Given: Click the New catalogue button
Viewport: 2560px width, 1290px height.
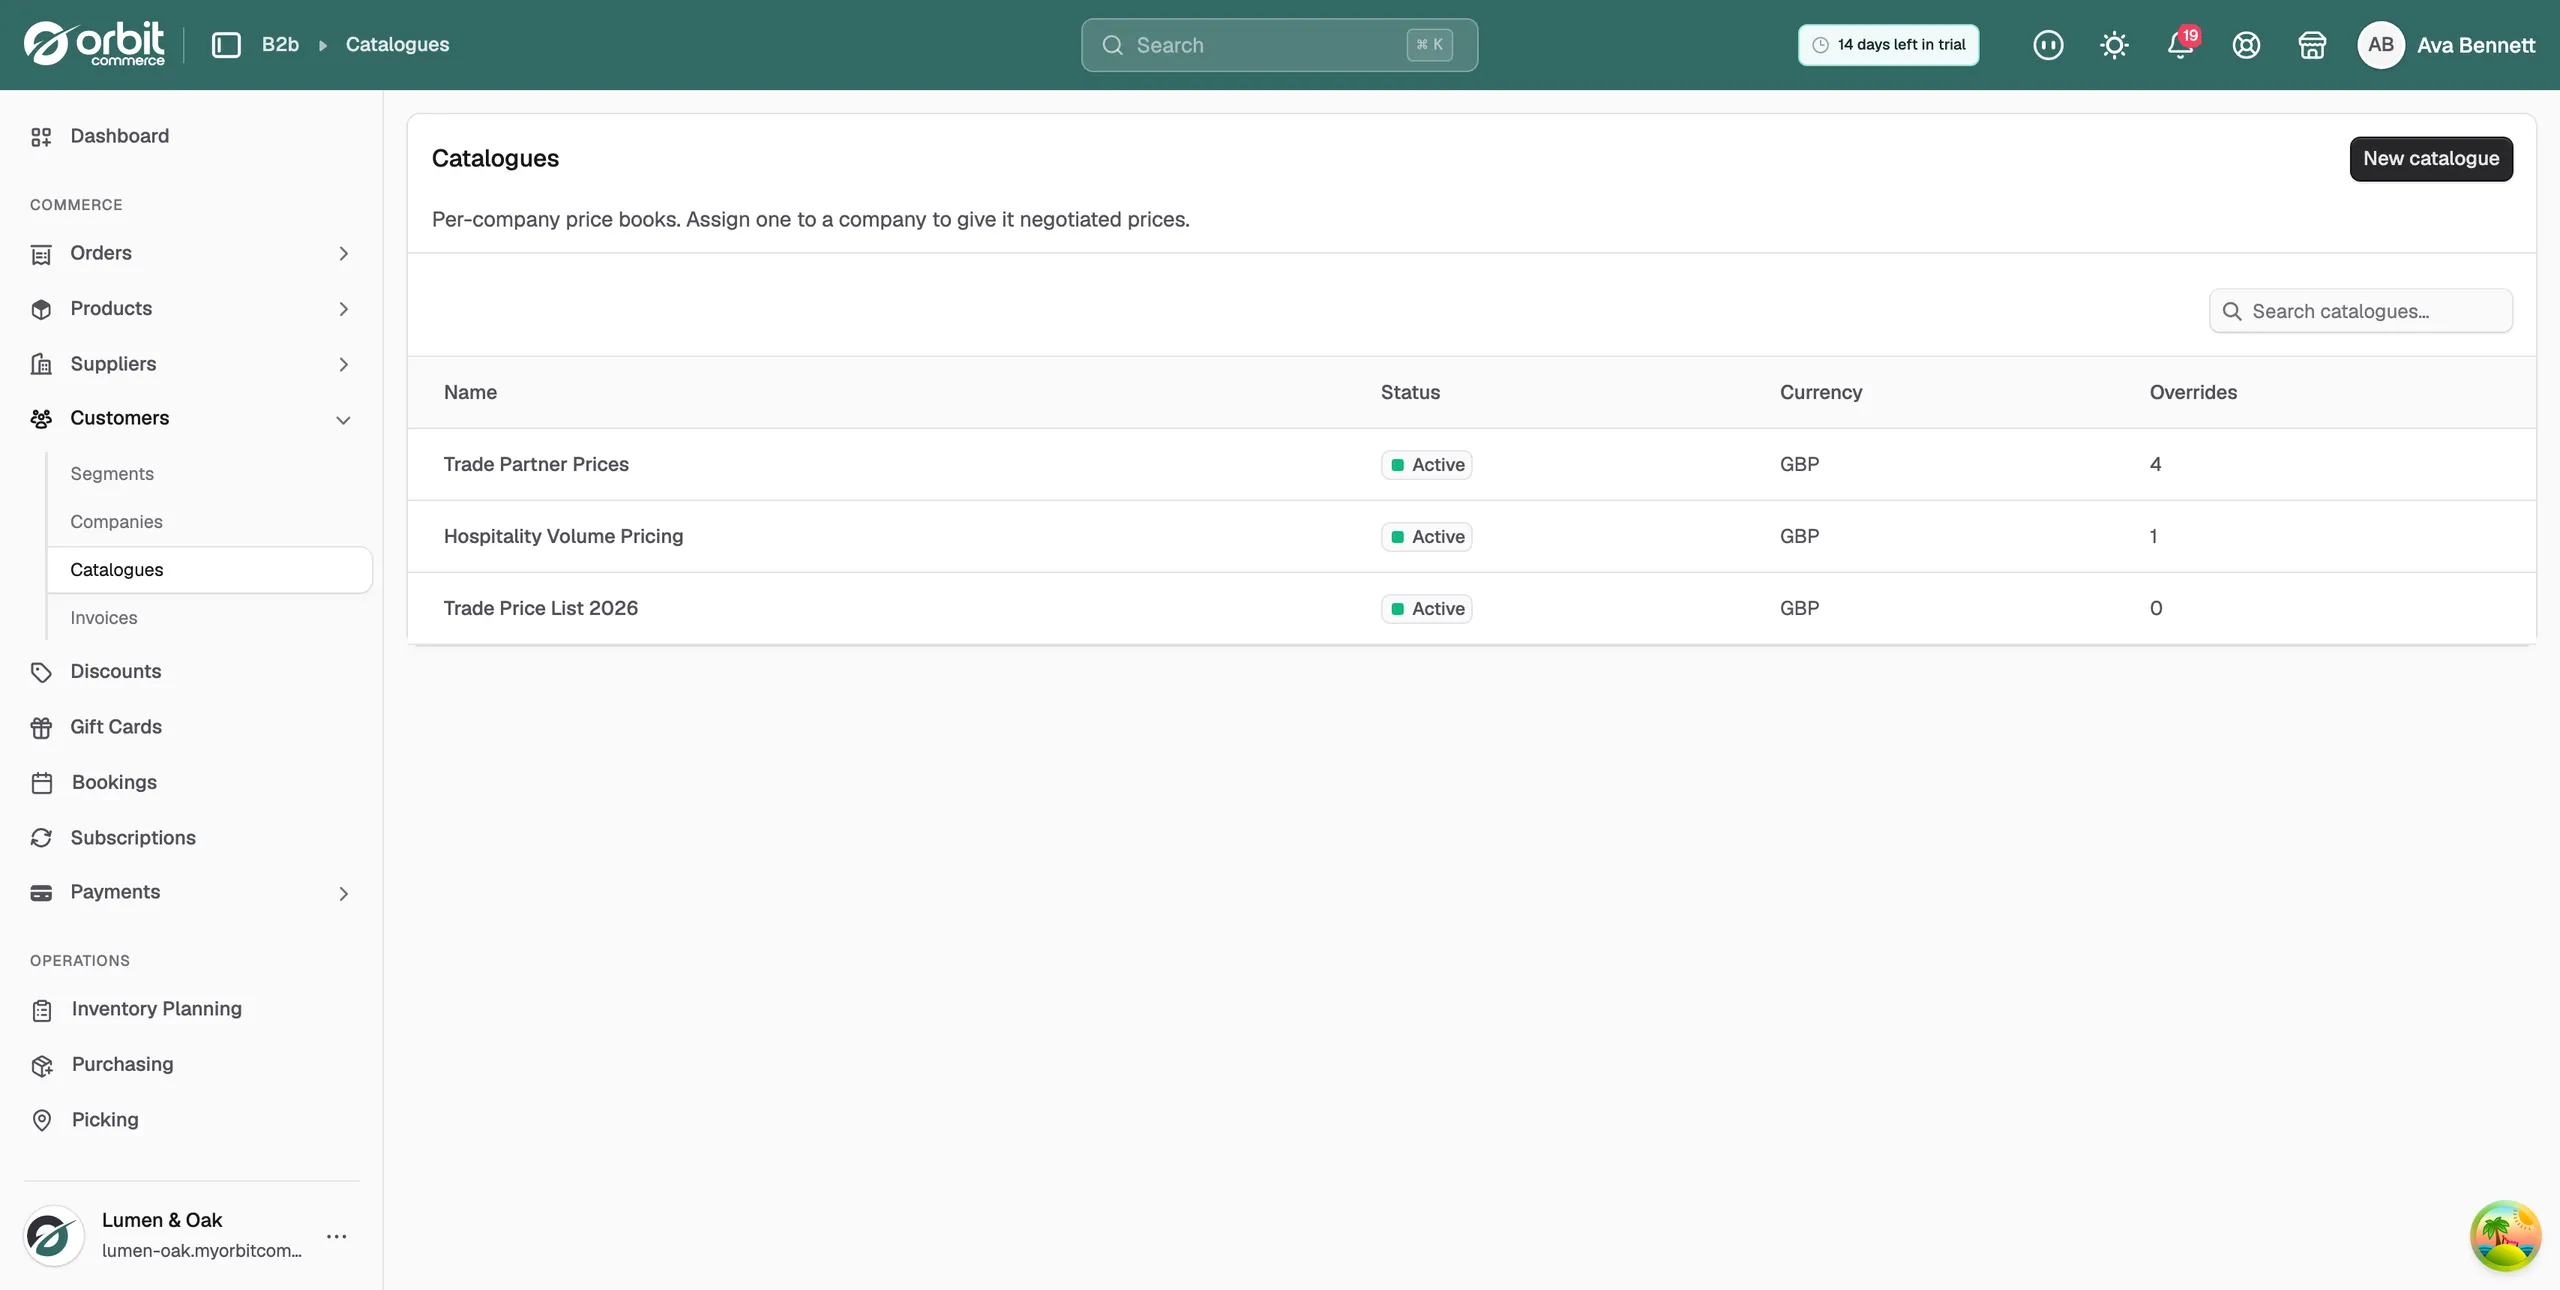Looking at the screenshot, I should click(x=2431, y=158).
